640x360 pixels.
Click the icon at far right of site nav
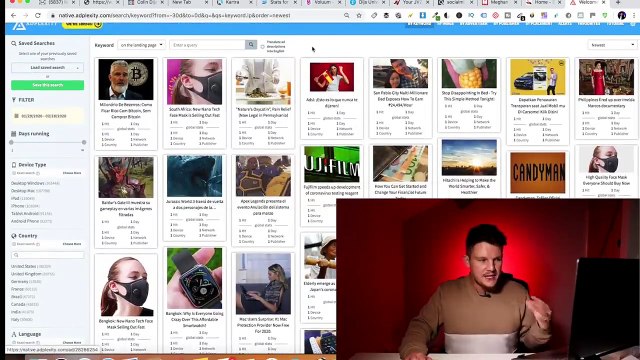[633, 24]
